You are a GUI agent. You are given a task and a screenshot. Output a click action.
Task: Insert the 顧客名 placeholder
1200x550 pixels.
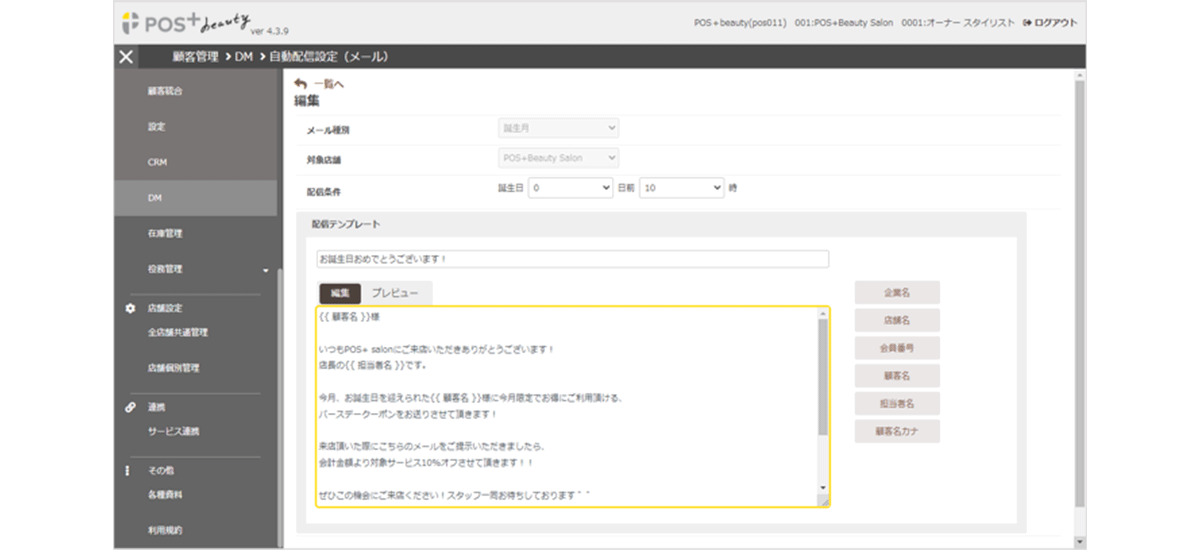(x=897, y=376)
